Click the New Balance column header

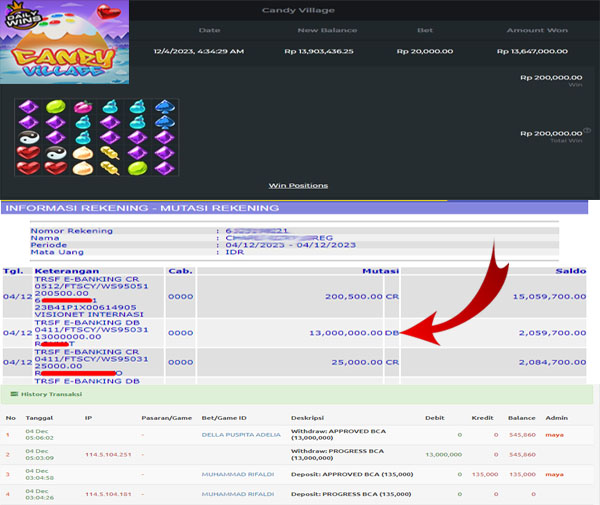(x=327, y=30)
